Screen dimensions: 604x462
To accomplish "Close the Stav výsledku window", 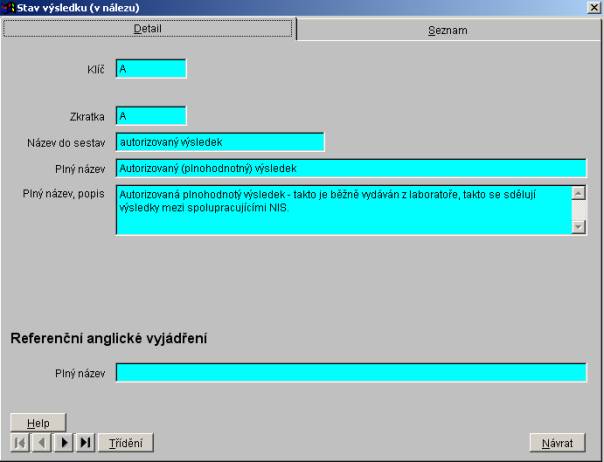I will [x=594, y=8].
